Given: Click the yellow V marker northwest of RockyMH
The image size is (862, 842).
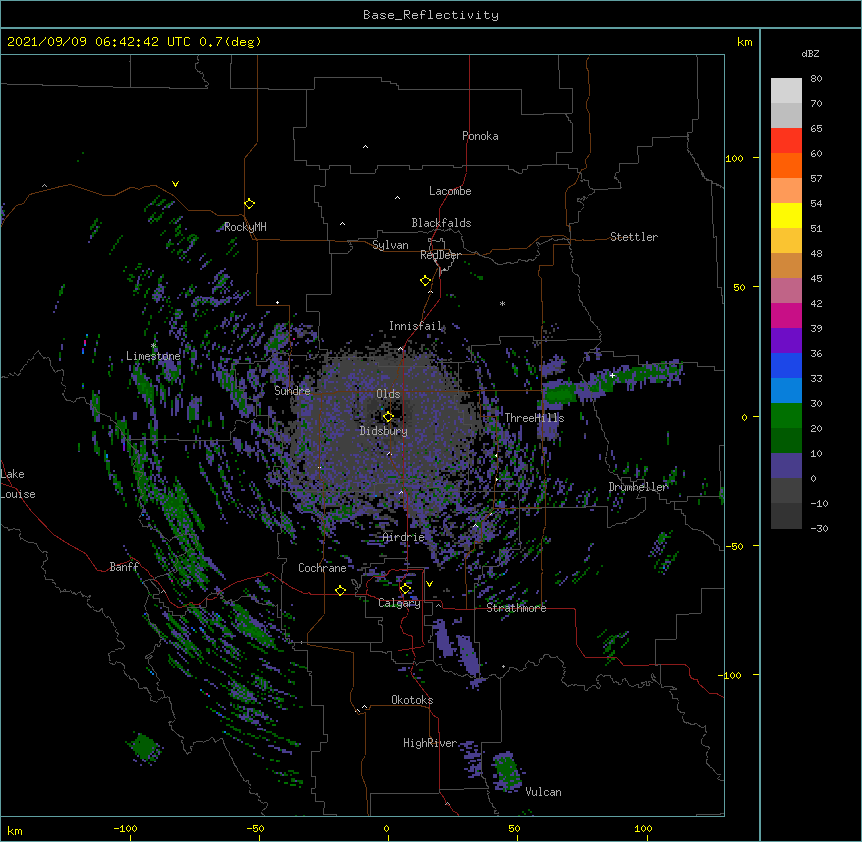Looking at the screenshot, I should pyautogui.click(x=175, y=184).
